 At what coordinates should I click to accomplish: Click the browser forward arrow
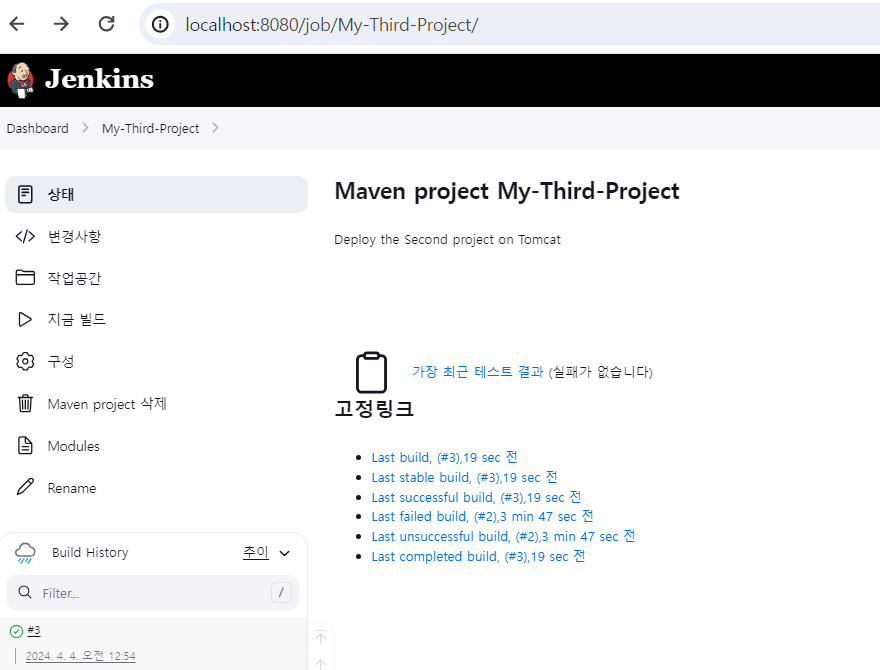(61, 24)
